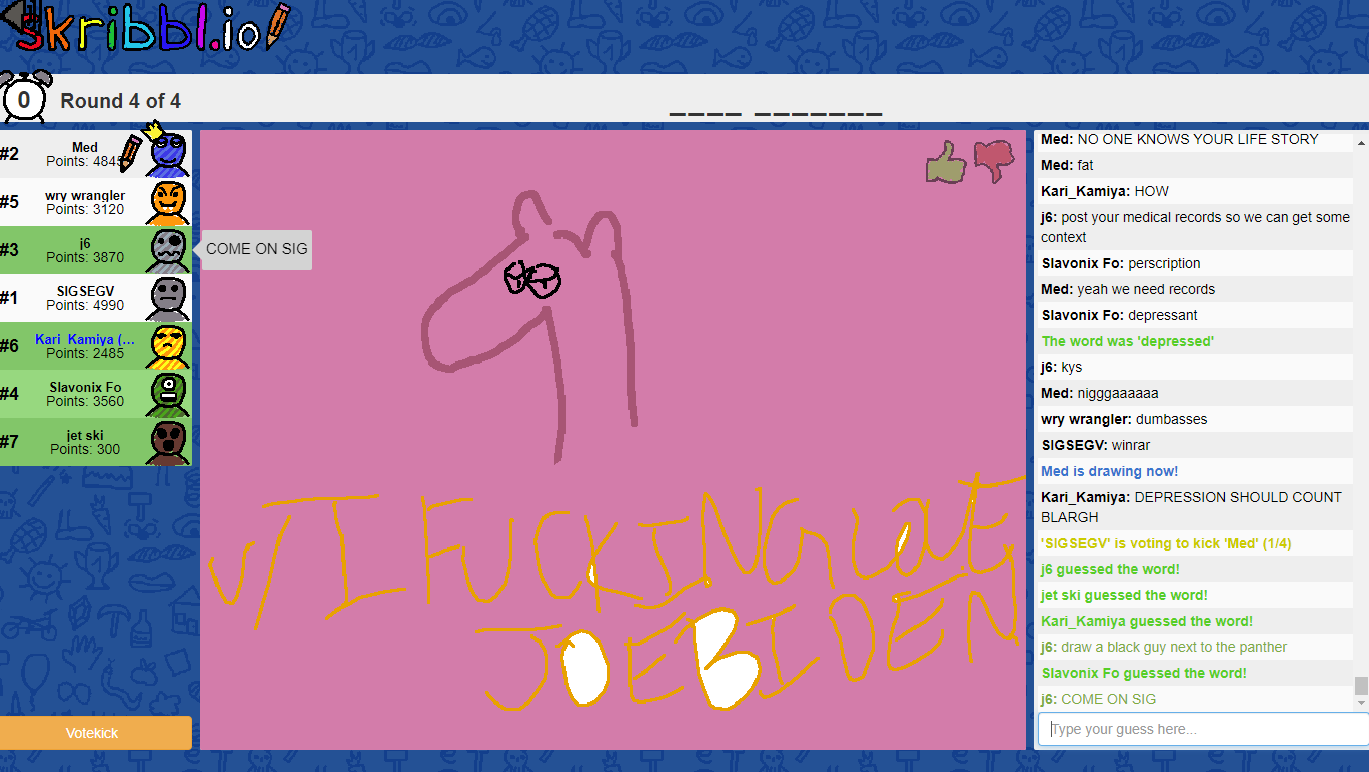This screenshot has height=772, width=1369.
Task: Select player name 'SIGSEGV' in scoreboard
Action: 85,291
